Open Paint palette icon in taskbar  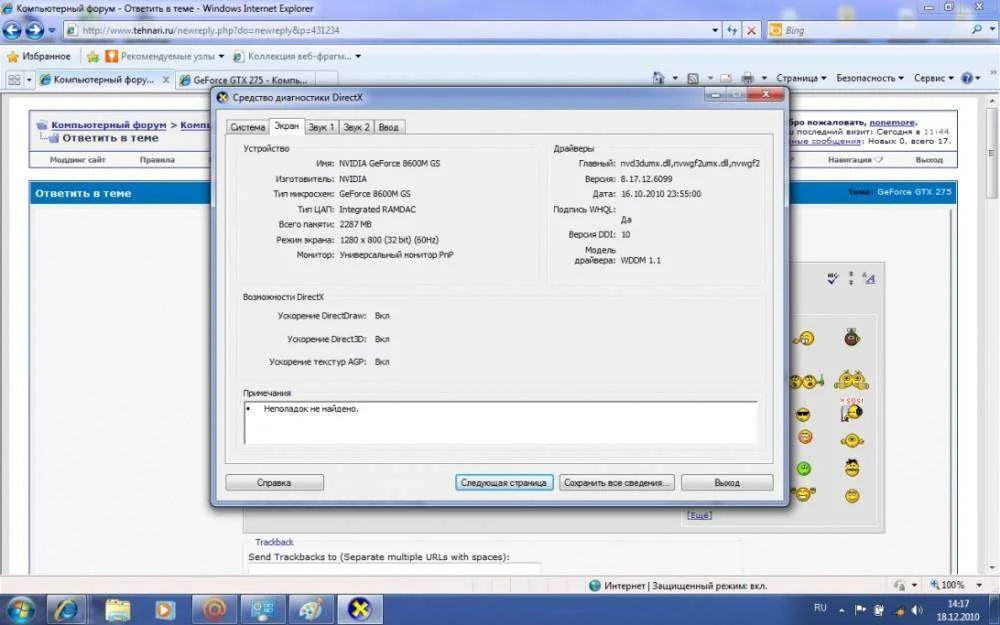[x=311, y=610]
